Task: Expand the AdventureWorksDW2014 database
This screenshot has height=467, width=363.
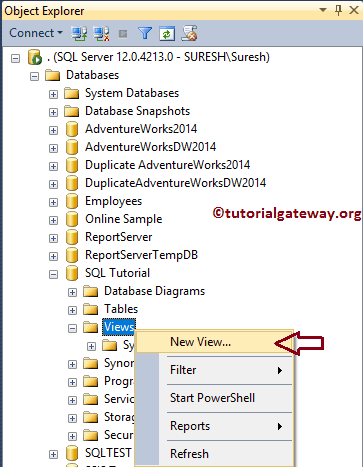Action: (53, 149)
